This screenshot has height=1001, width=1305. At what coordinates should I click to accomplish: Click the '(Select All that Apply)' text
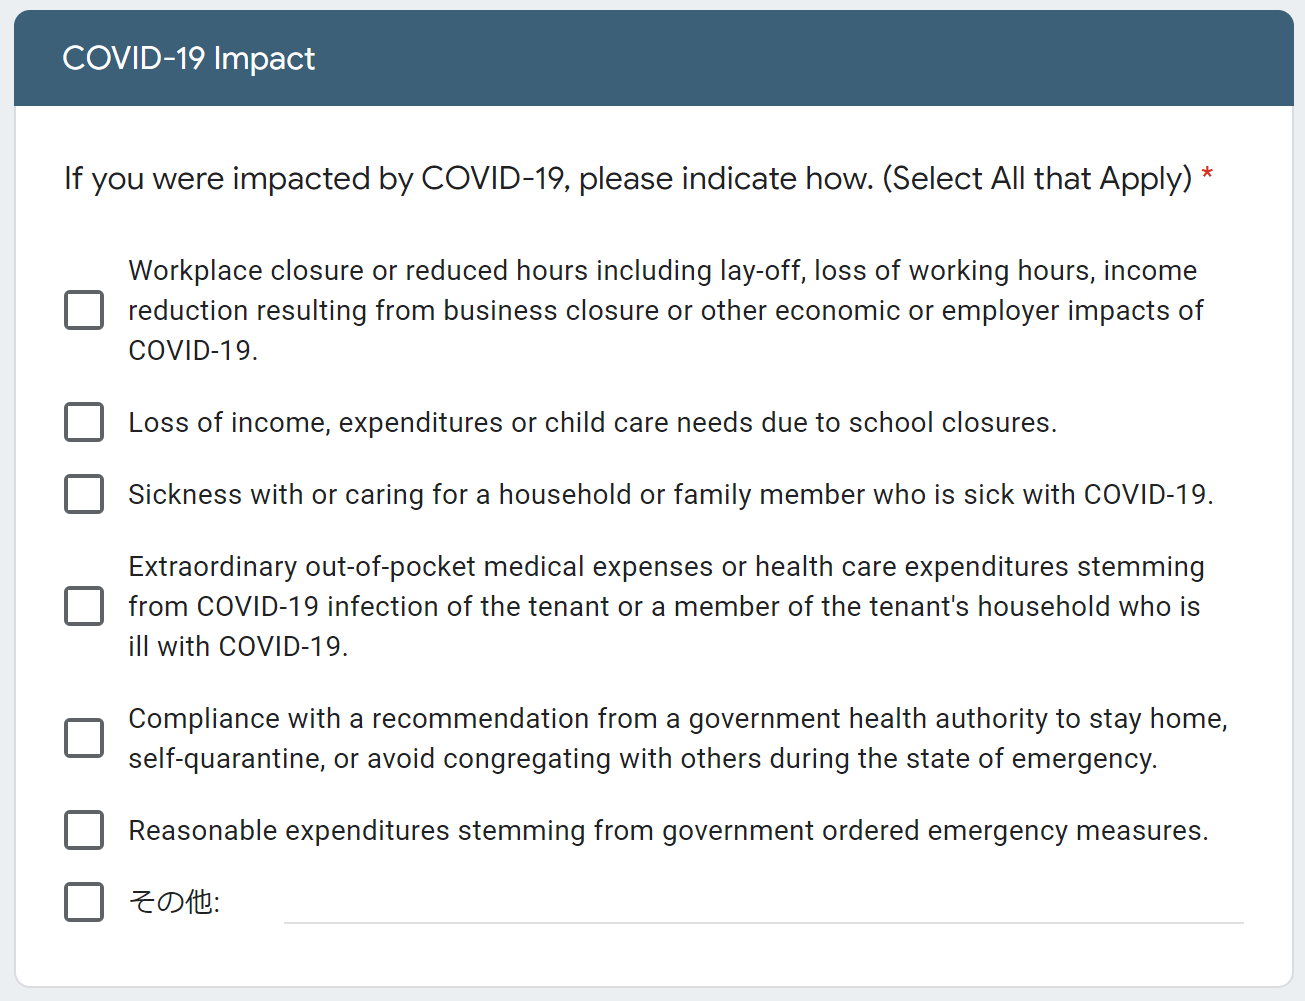point(1037,178)
